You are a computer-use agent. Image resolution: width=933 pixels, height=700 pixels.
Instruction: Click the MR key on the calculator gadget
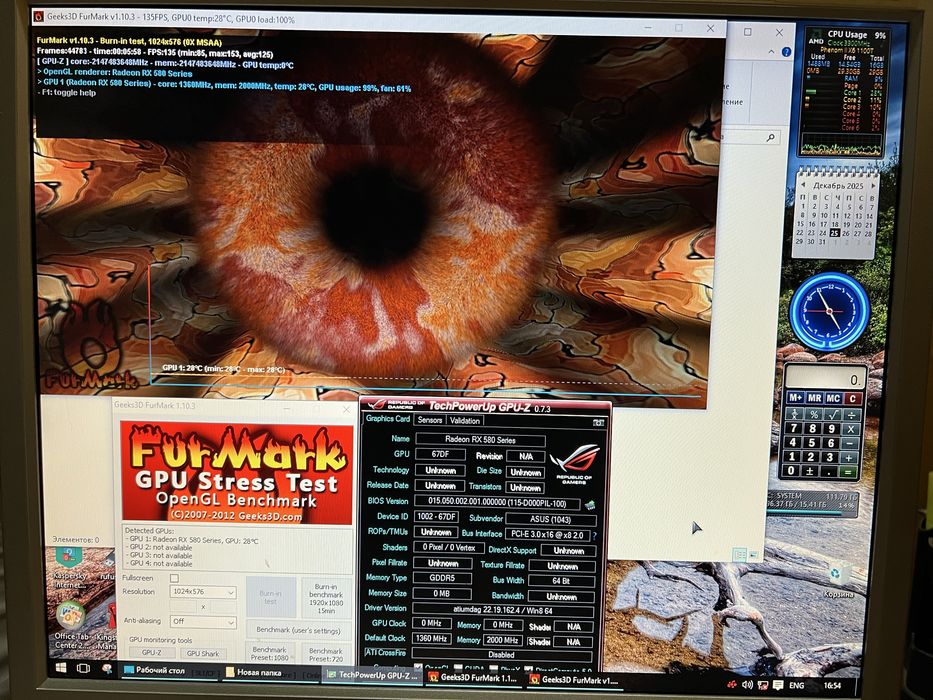[x=815, y=398]
